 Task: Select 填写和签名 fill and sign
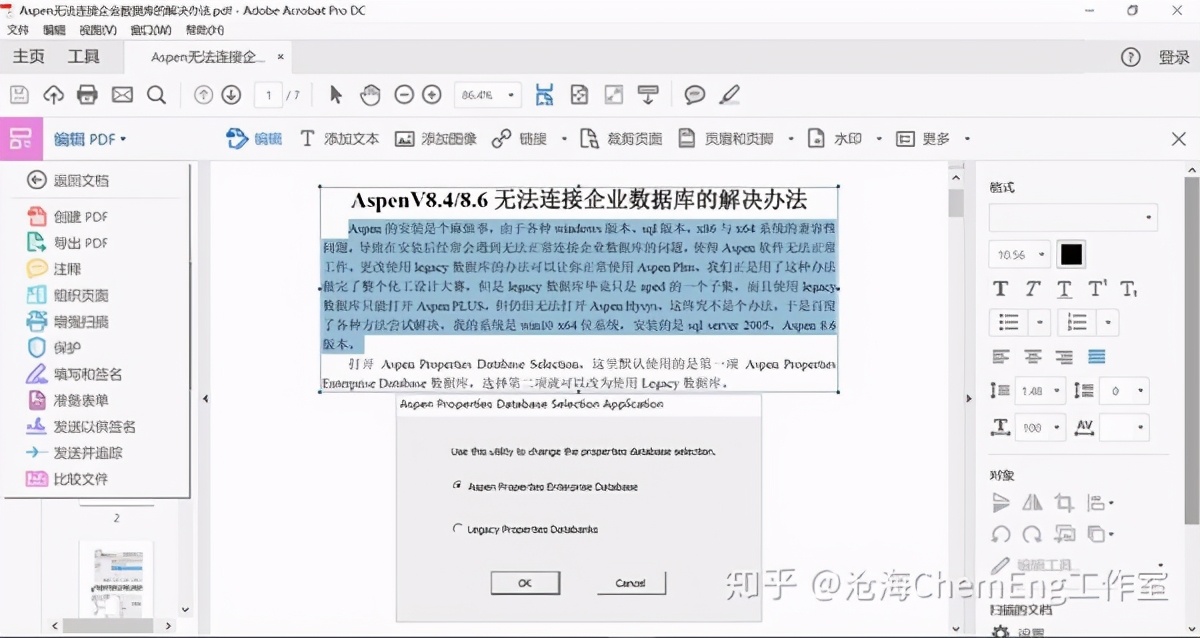click(75, 374)
